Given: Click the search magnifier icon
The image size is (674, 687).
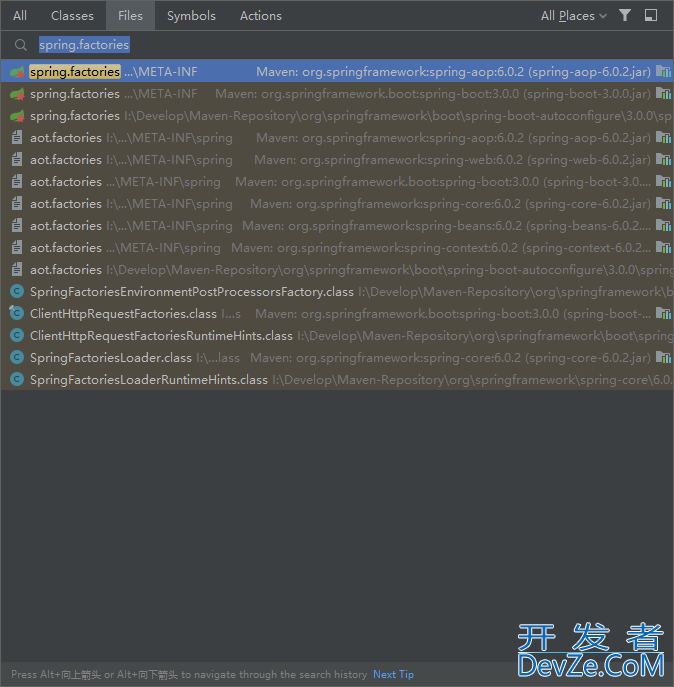Looking at the screenshot, I should (21, 45).
